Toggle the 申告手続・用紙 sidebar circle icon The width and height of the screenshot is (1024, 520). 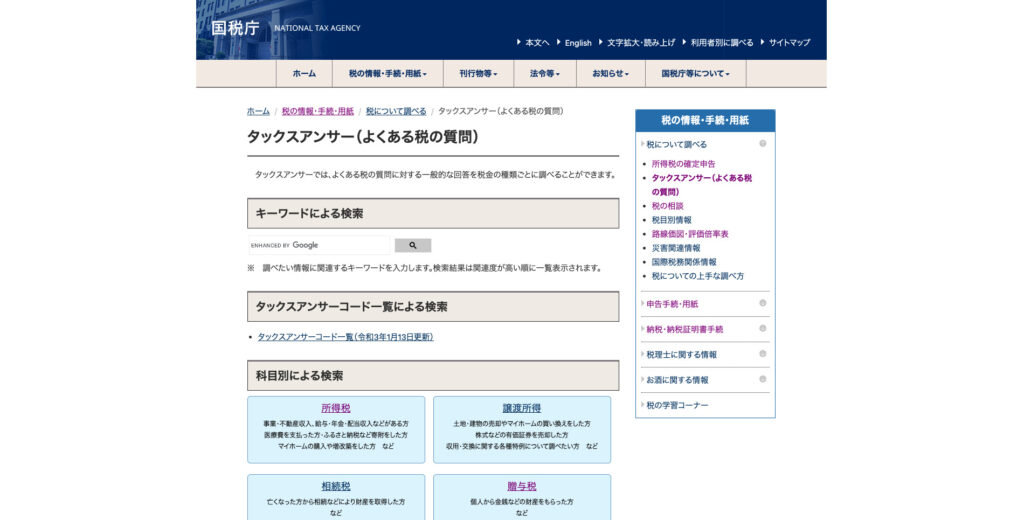tap(762, 303)
